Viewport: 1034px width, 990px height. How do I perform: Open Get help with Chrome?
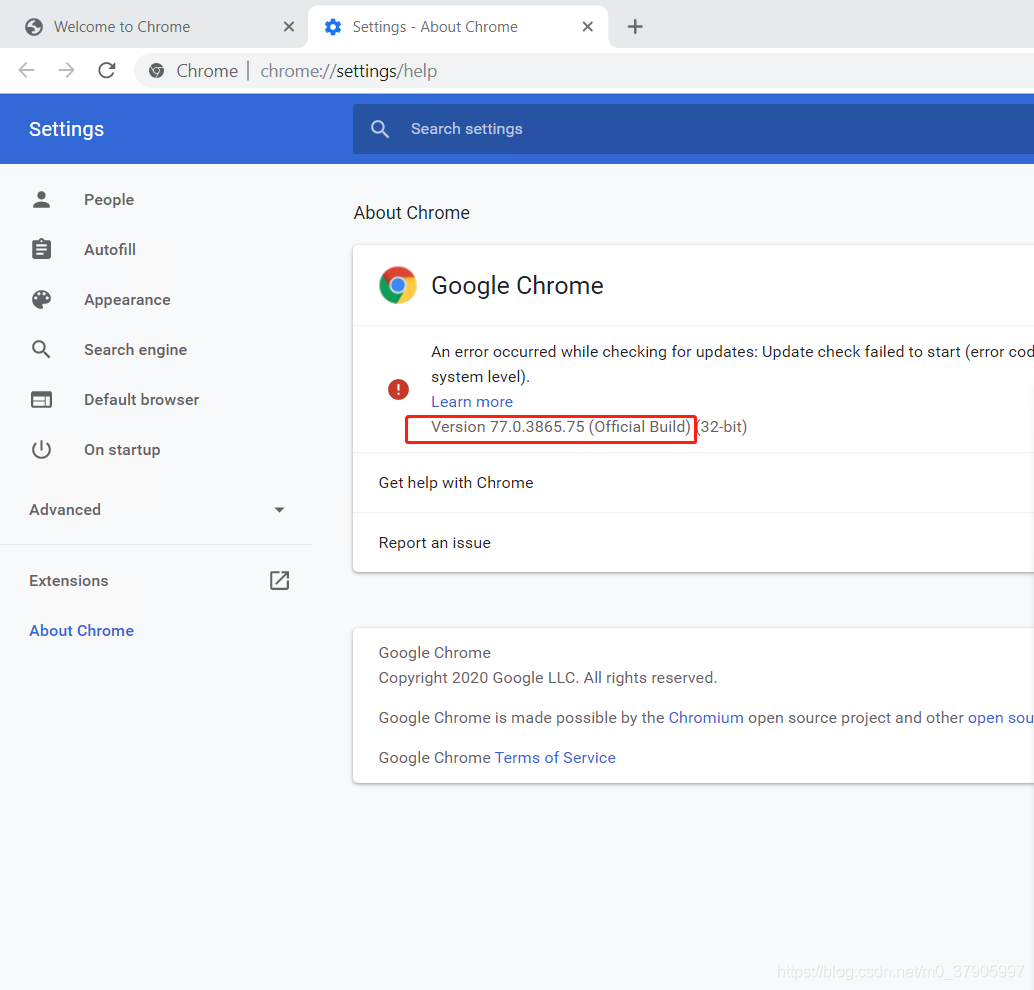[456, 483]
